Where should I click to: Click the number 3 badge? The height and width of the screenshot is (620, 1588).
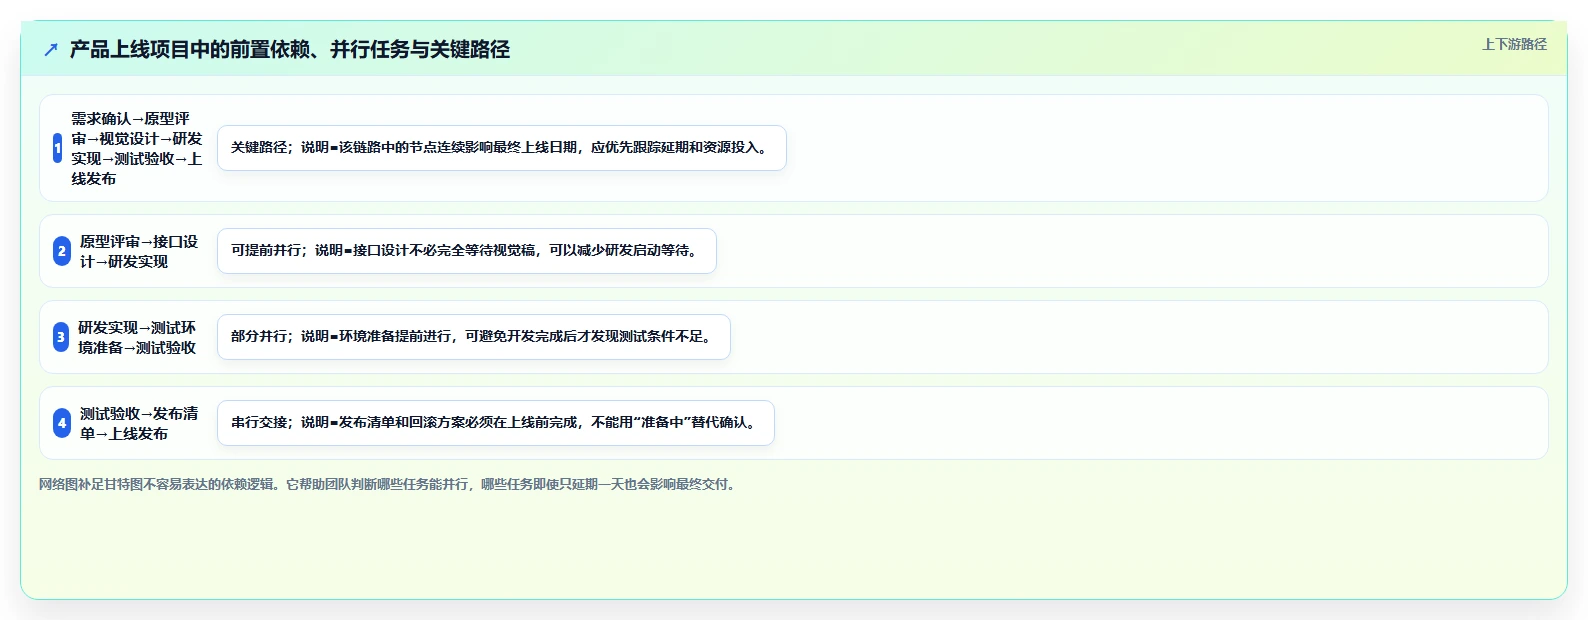61,337
